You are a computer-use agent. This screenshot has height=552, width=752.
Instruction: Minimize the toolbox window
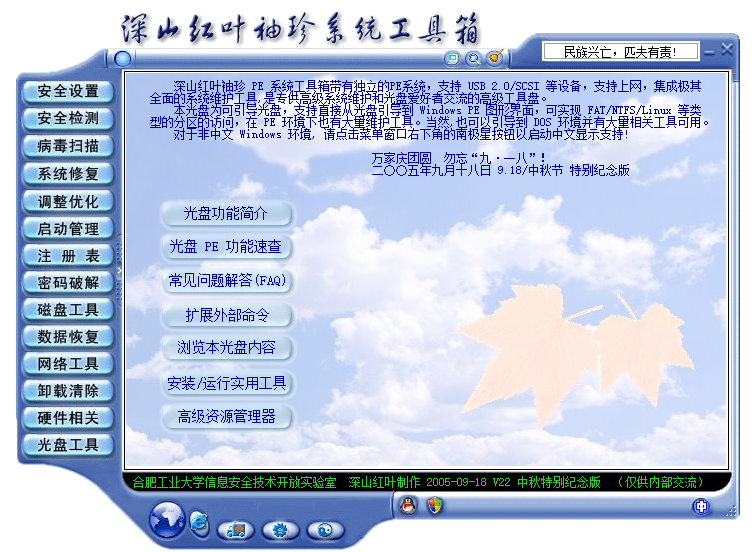pyautogui.click(x=709, y=51)
